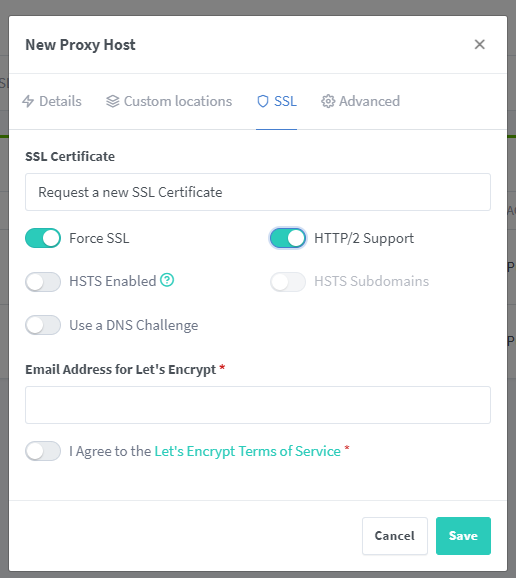
Task: Open the Custom locations tab
Action: [x=169, y=101]
